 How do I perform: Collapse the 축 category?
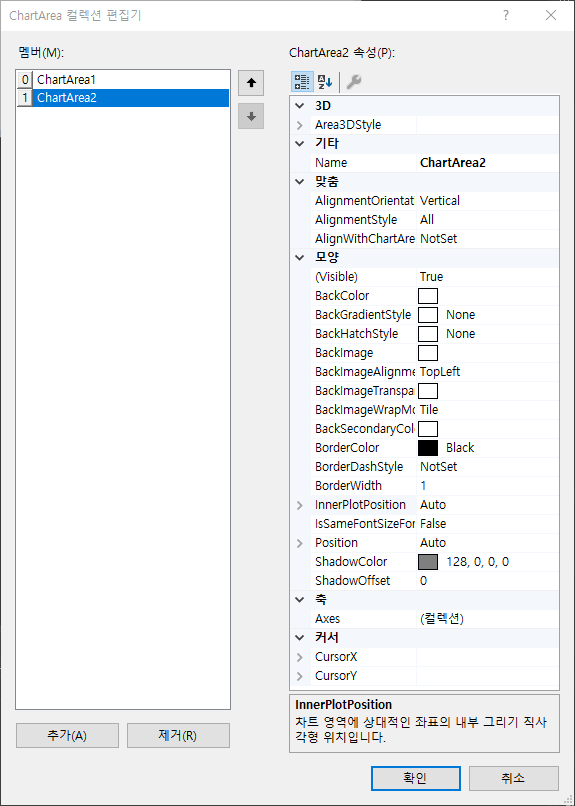tap(300, 600)
